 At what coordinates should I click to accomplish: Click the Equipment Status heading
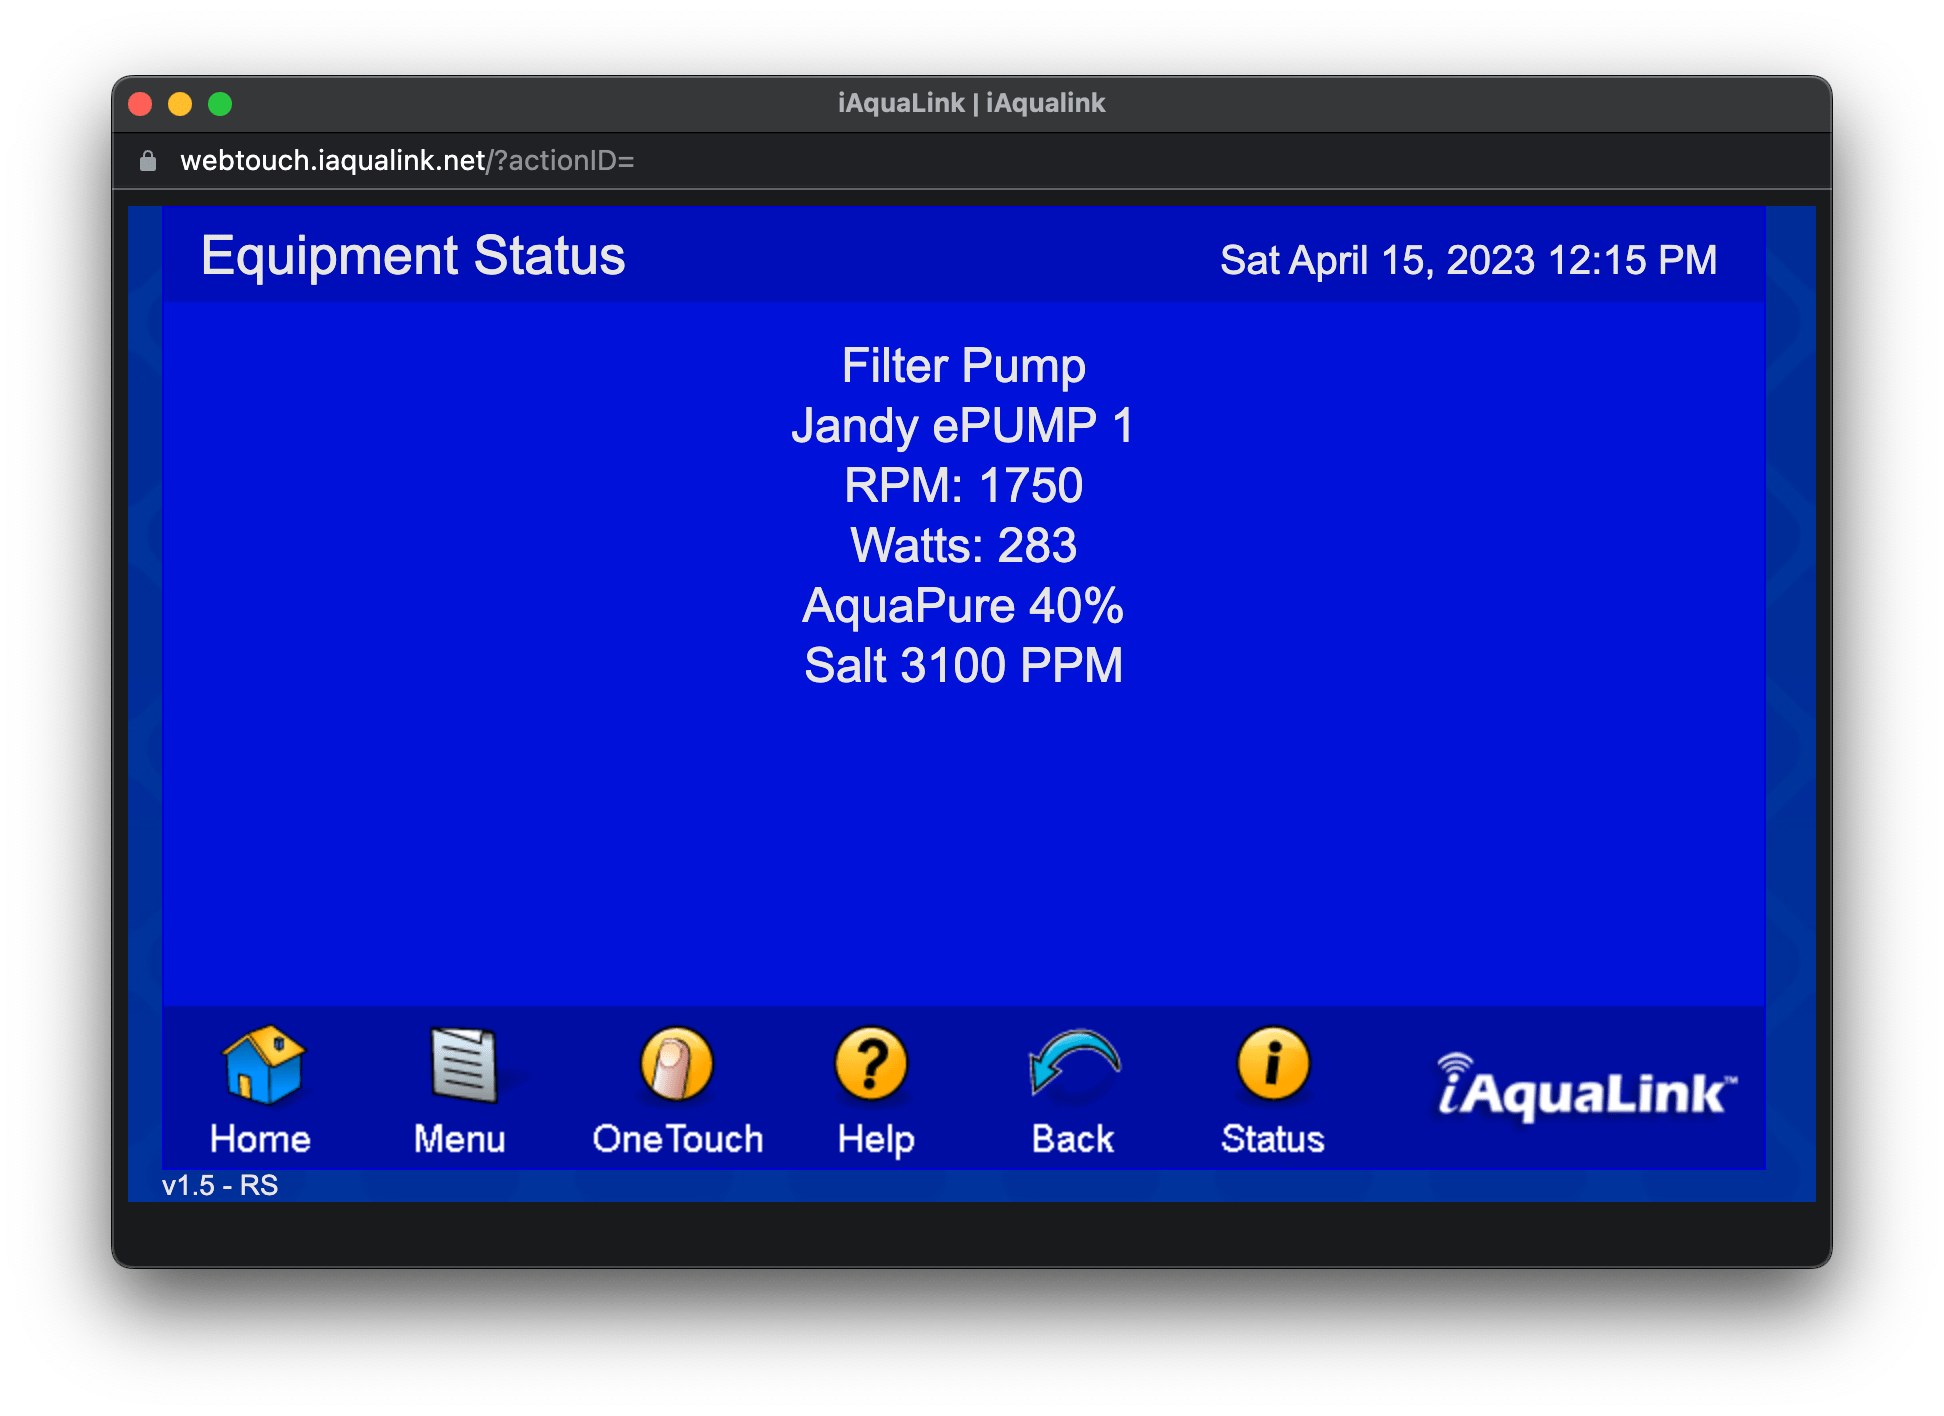(x=413, y=256)
